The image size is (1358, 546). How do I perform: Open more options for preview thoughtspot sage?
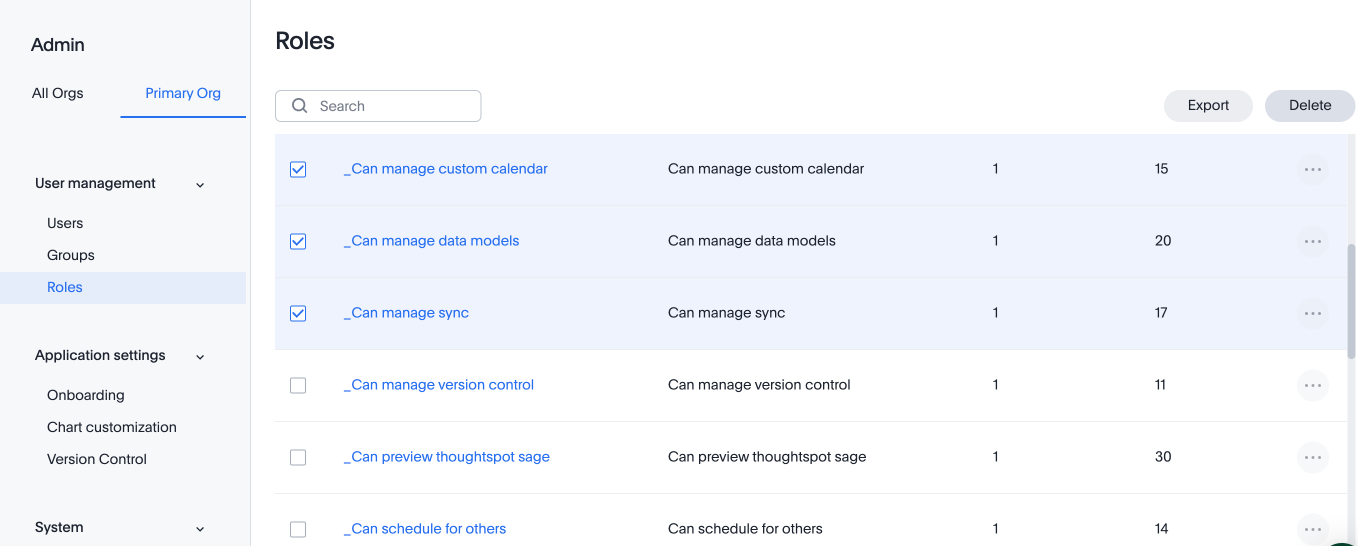(x=1312, y=458)
